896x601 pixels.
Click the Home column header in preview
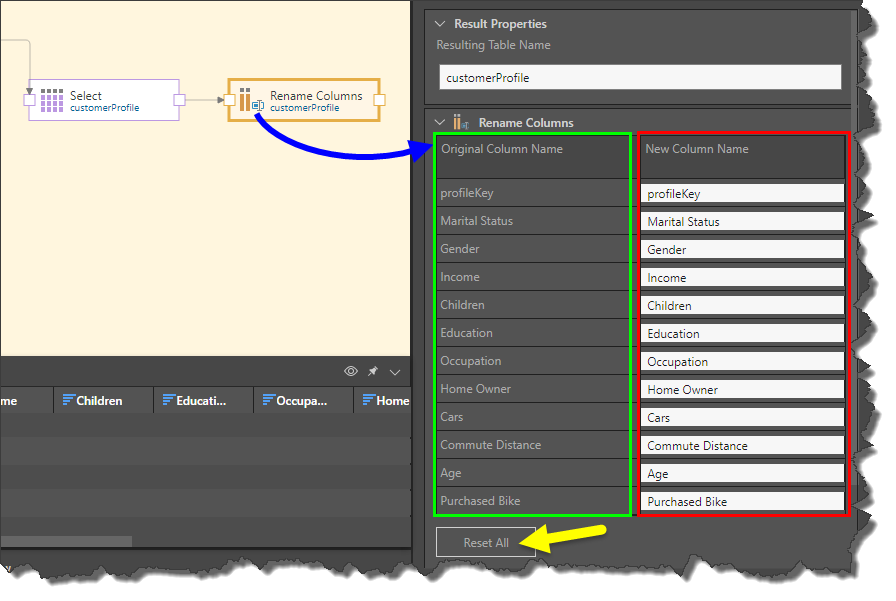coord(385,400)
